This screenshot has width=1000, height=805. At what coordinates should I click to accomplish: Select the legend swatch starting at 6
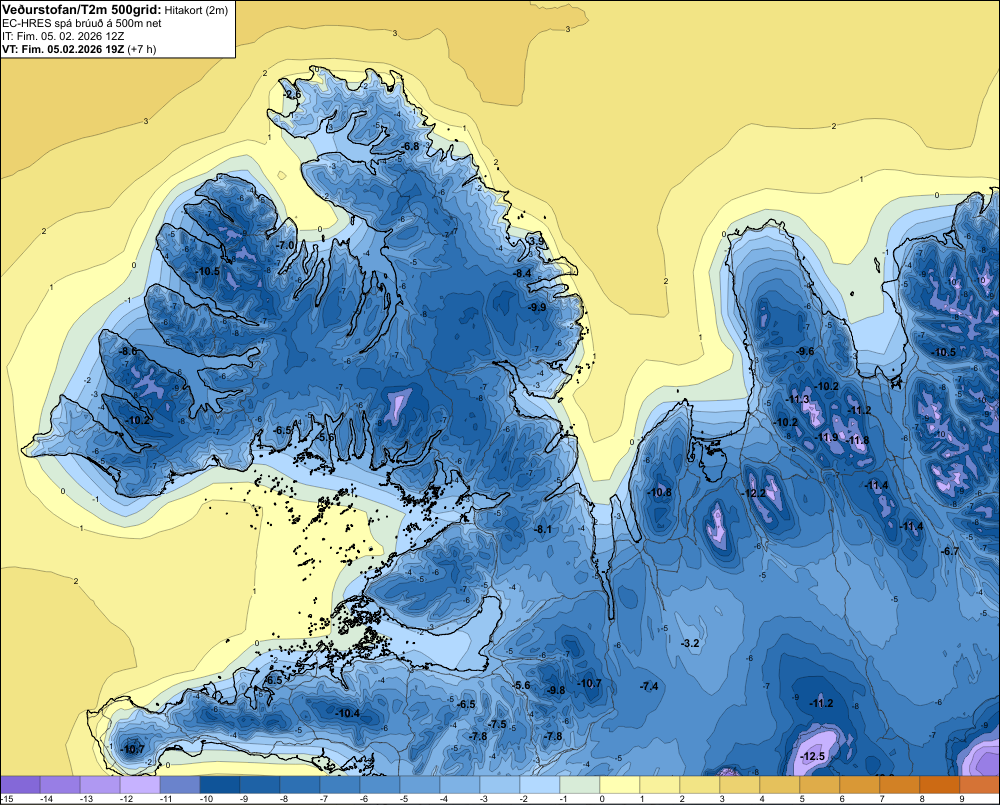click(860, 785)
